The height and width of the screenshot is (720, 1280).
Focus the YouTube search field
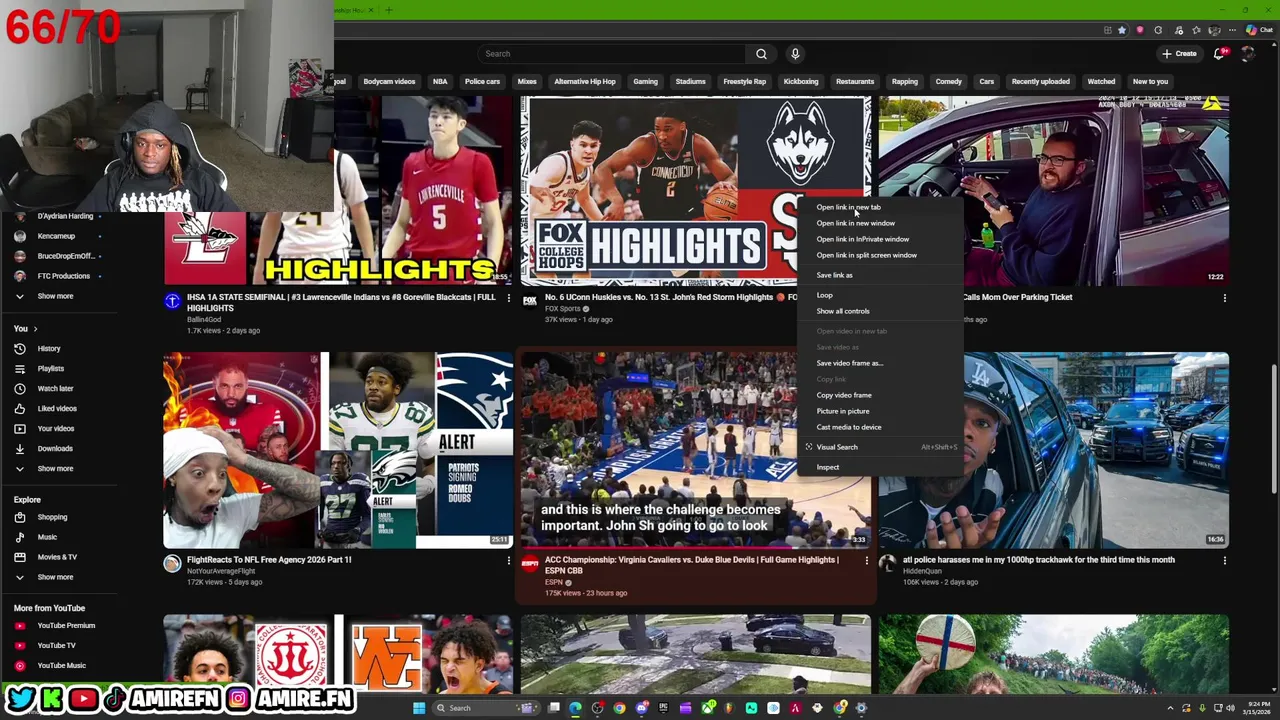click(610, 54)
